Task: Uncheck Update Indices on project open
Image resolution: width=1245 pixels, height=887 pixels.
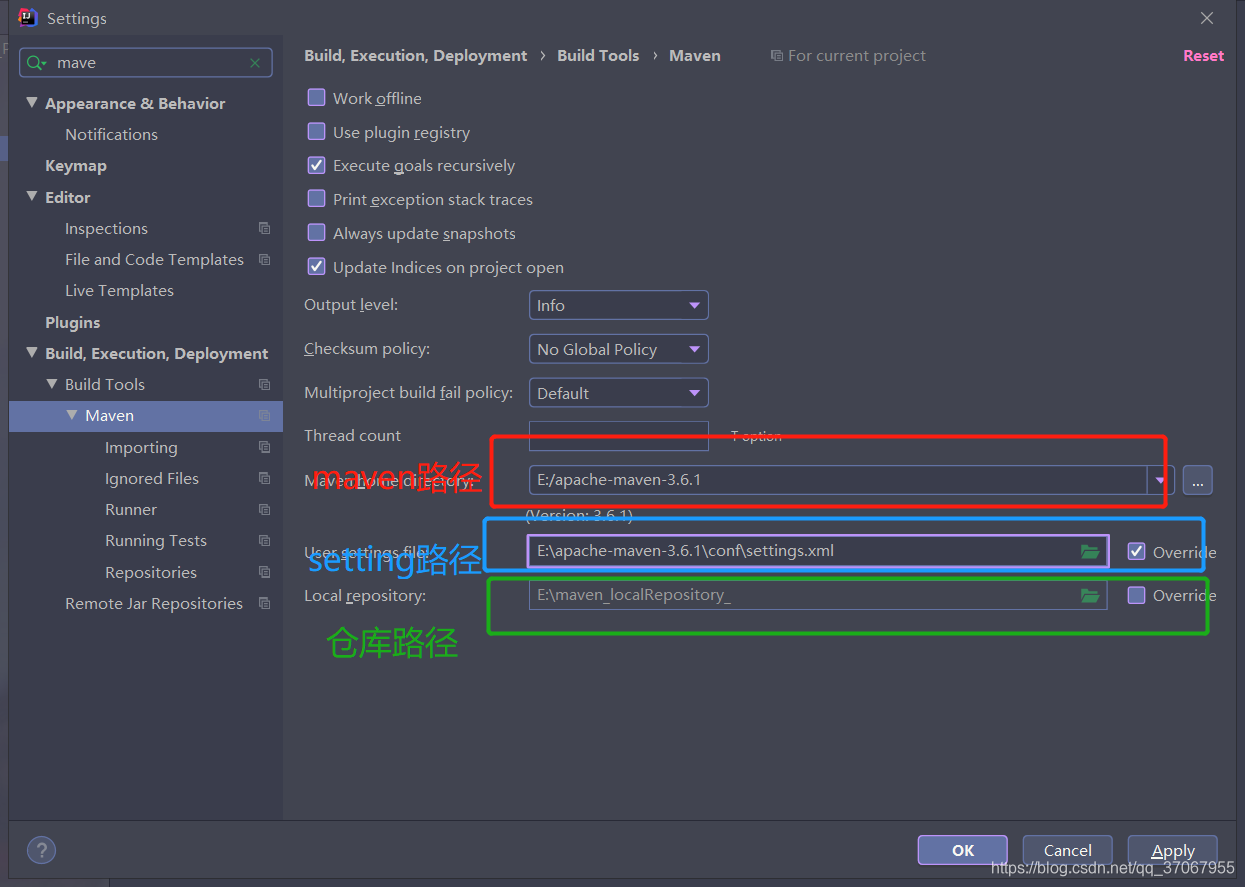Action: pos(316,267)
